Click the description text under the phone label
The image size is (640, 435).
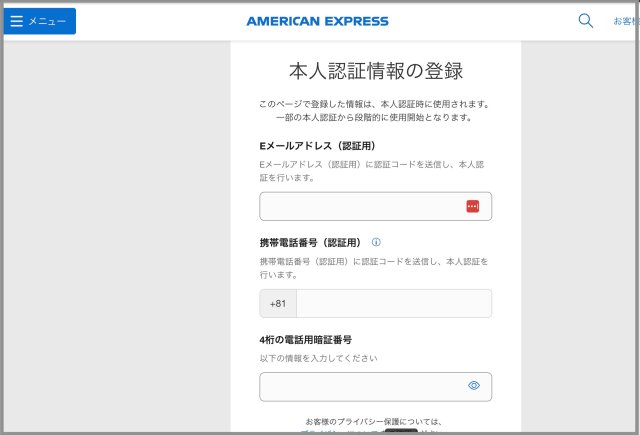372,267
